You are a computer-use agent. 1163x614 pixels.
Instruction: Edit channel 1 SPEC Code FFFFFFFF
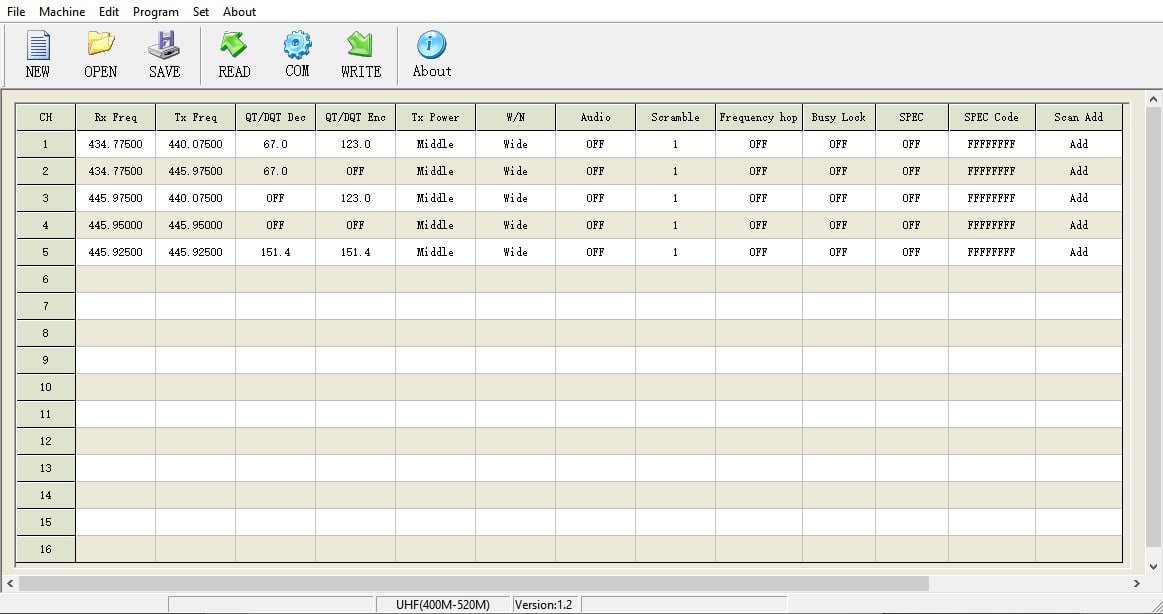pos(991,145)
